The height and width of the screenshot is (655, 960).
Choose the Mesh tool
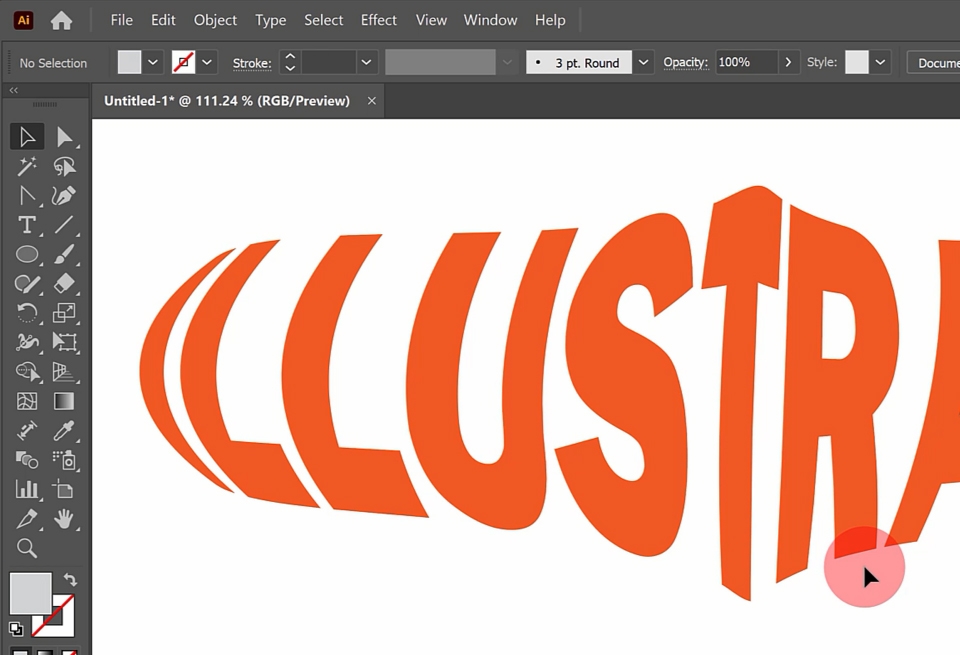coord(27,401)
